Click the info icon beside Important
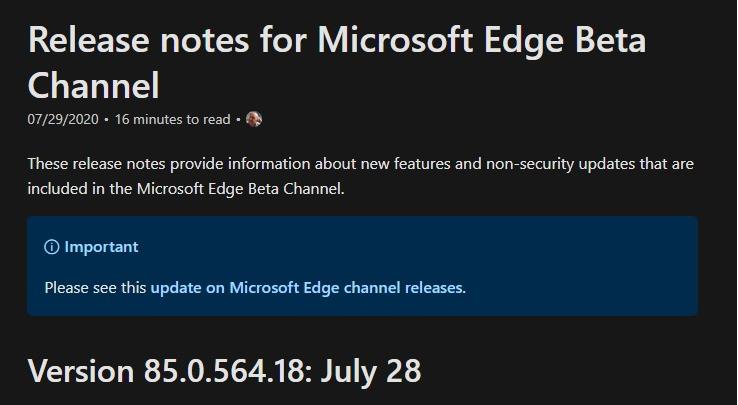738x405 pixels. [52, 247]
